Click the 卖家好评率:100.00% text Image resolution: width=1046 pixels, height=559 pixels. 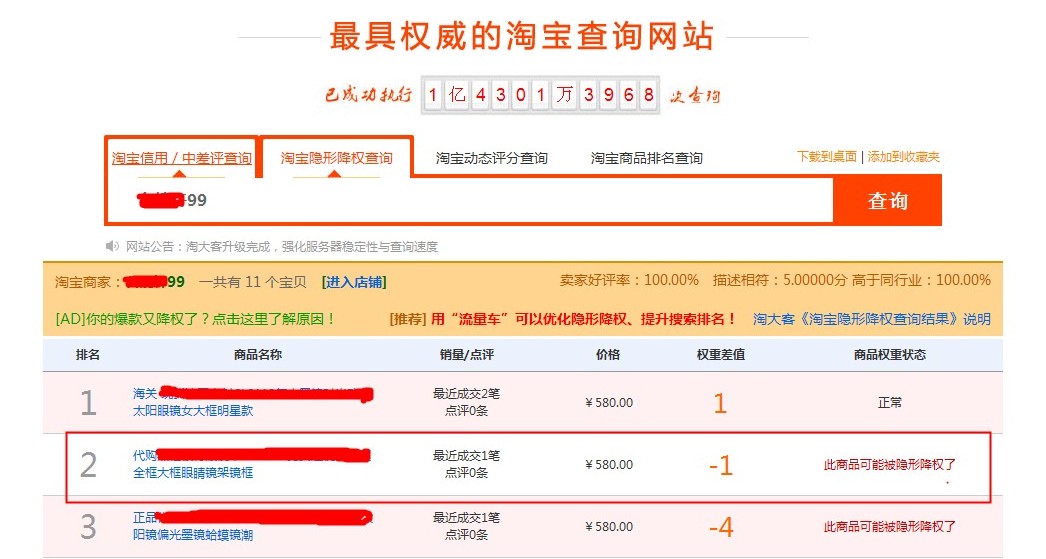[x=629, y=280]
